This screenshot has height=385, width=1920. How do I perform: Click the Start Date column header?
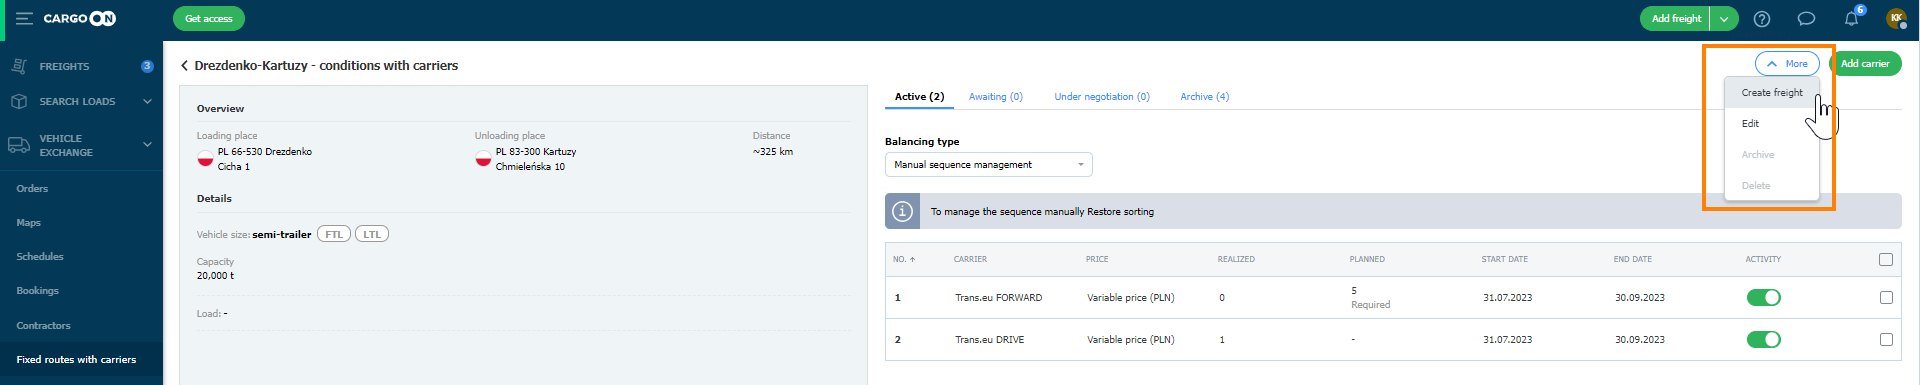coord(1504,259)
